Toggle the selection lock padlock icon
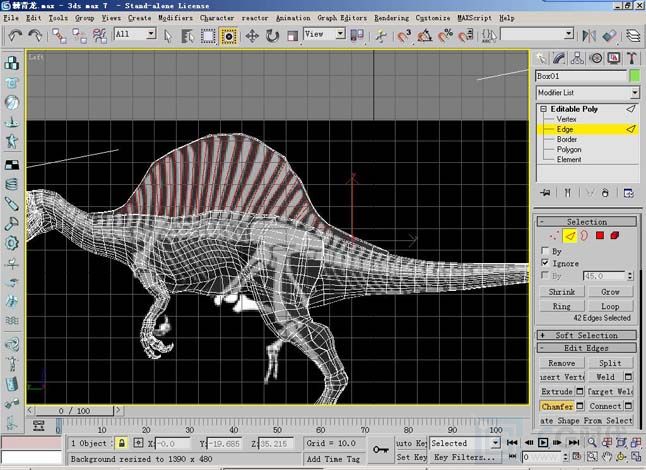This screenshot has width=646, height=470. pos(122,443)
